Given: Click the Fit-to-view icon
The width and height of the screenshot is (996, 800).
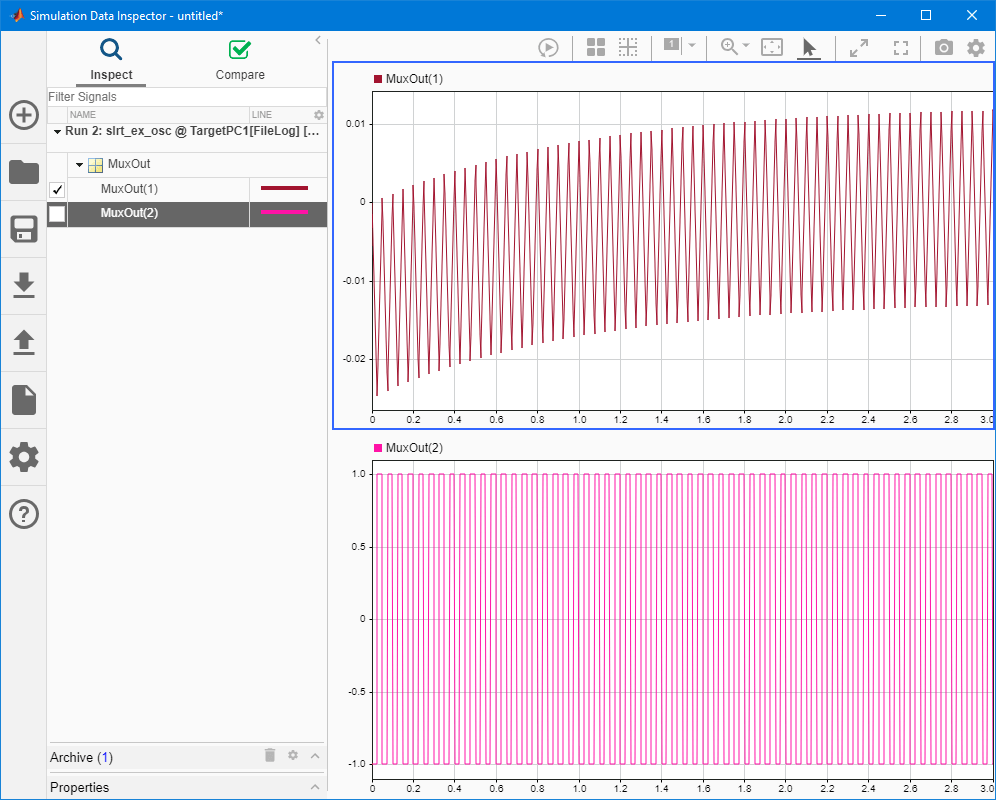Looking at the screenshot, I should point(771,46).
